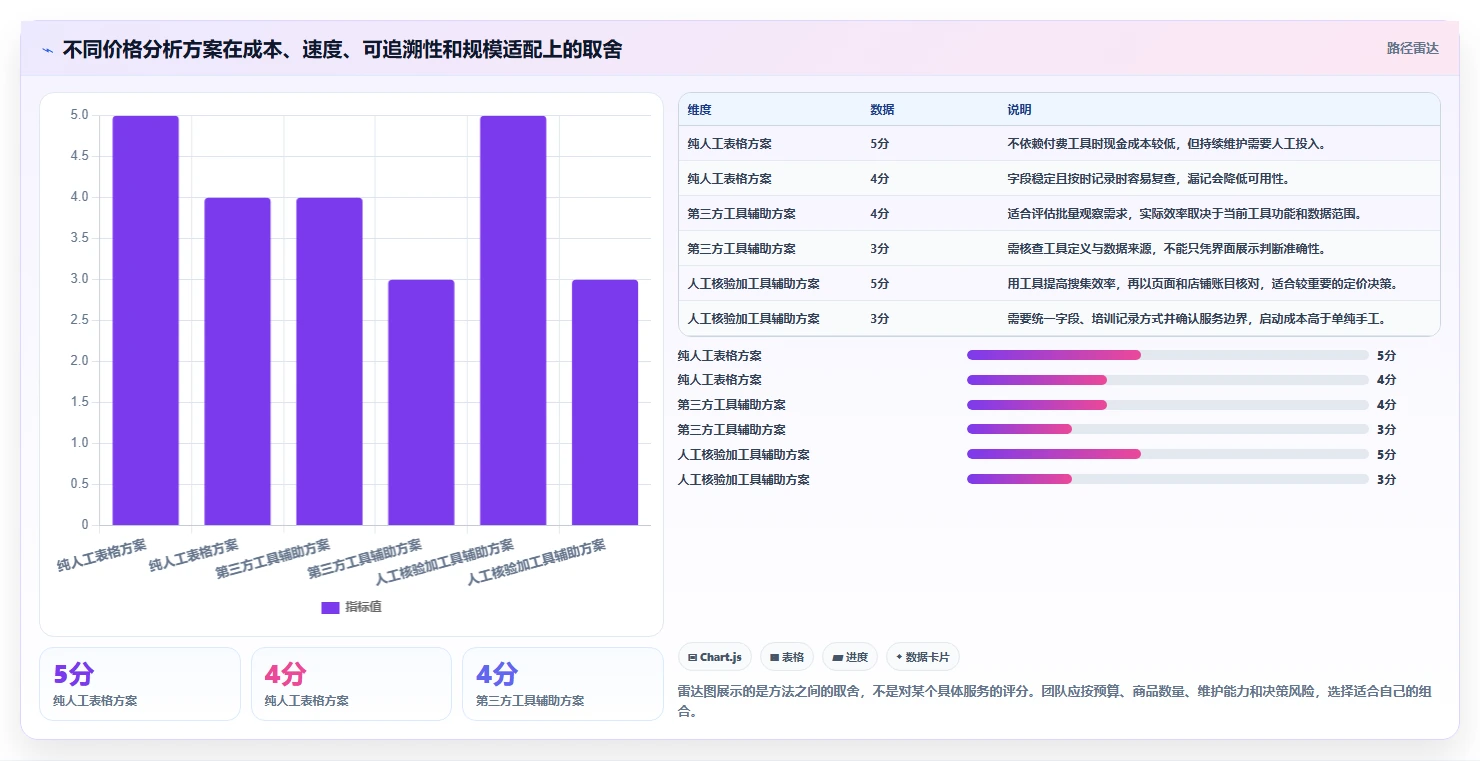Click the purple 指标值 legend swatch
The width and height of the screenshot is (1480, 761).
point(330,607)
